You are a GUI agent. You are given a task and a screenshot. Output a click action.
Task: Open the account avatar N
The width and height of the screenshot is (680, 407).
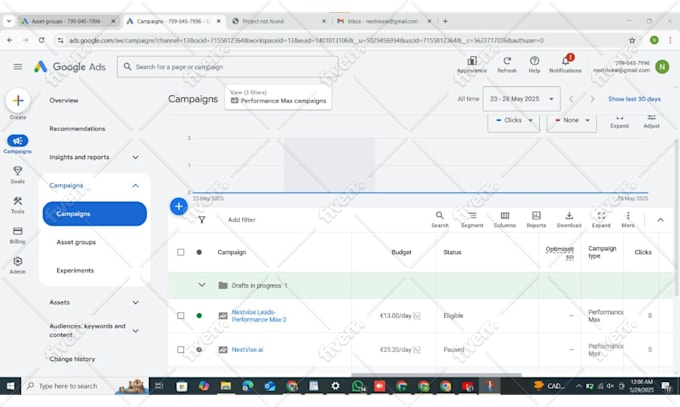coord(662,67)
